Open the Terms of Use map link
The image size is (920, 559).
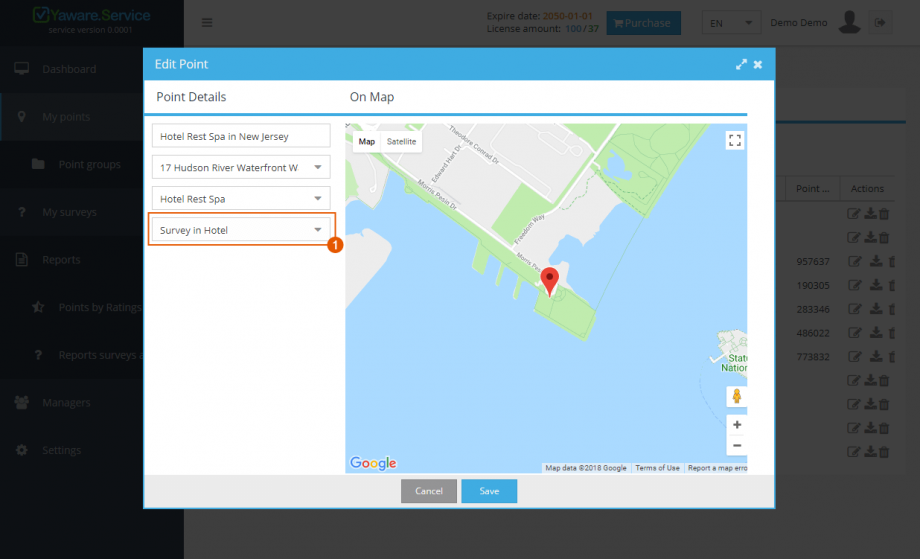coord(657,468)
